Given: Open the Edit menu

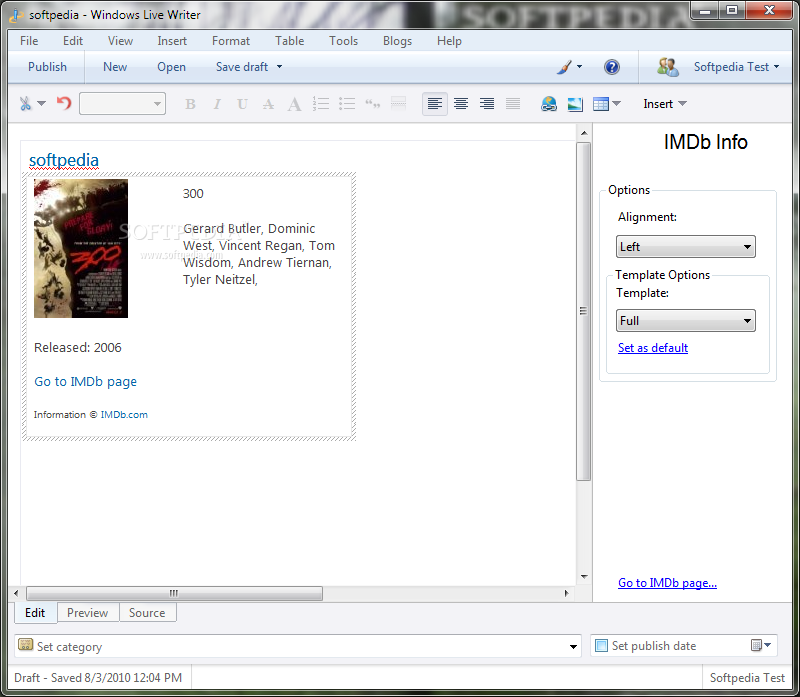Looking at the screenshot, I should click(73, 41).
